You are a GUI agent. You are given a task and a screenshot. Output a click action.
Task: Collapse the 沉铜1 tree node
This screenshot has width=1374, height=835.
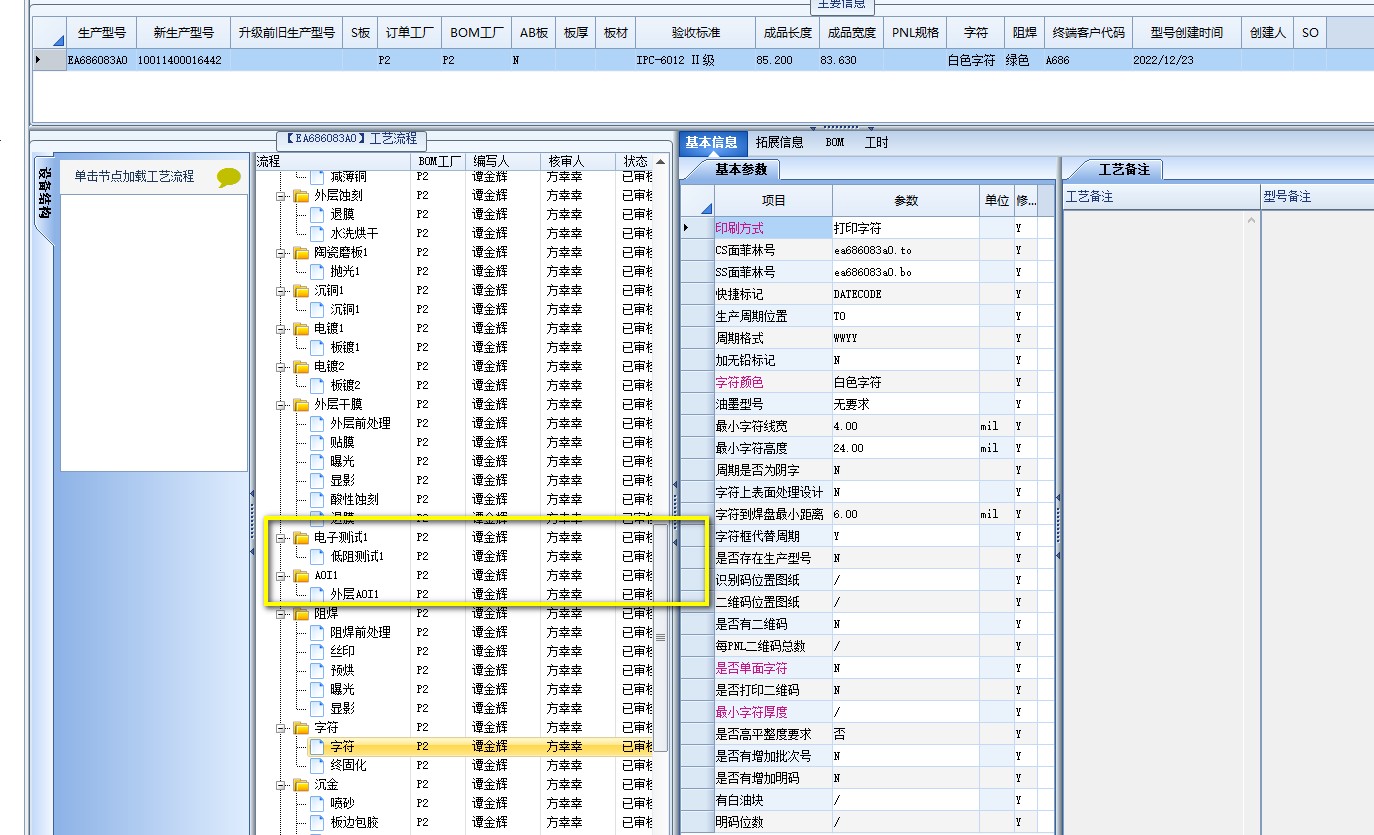pyautogui.click(x=281, y=291)
